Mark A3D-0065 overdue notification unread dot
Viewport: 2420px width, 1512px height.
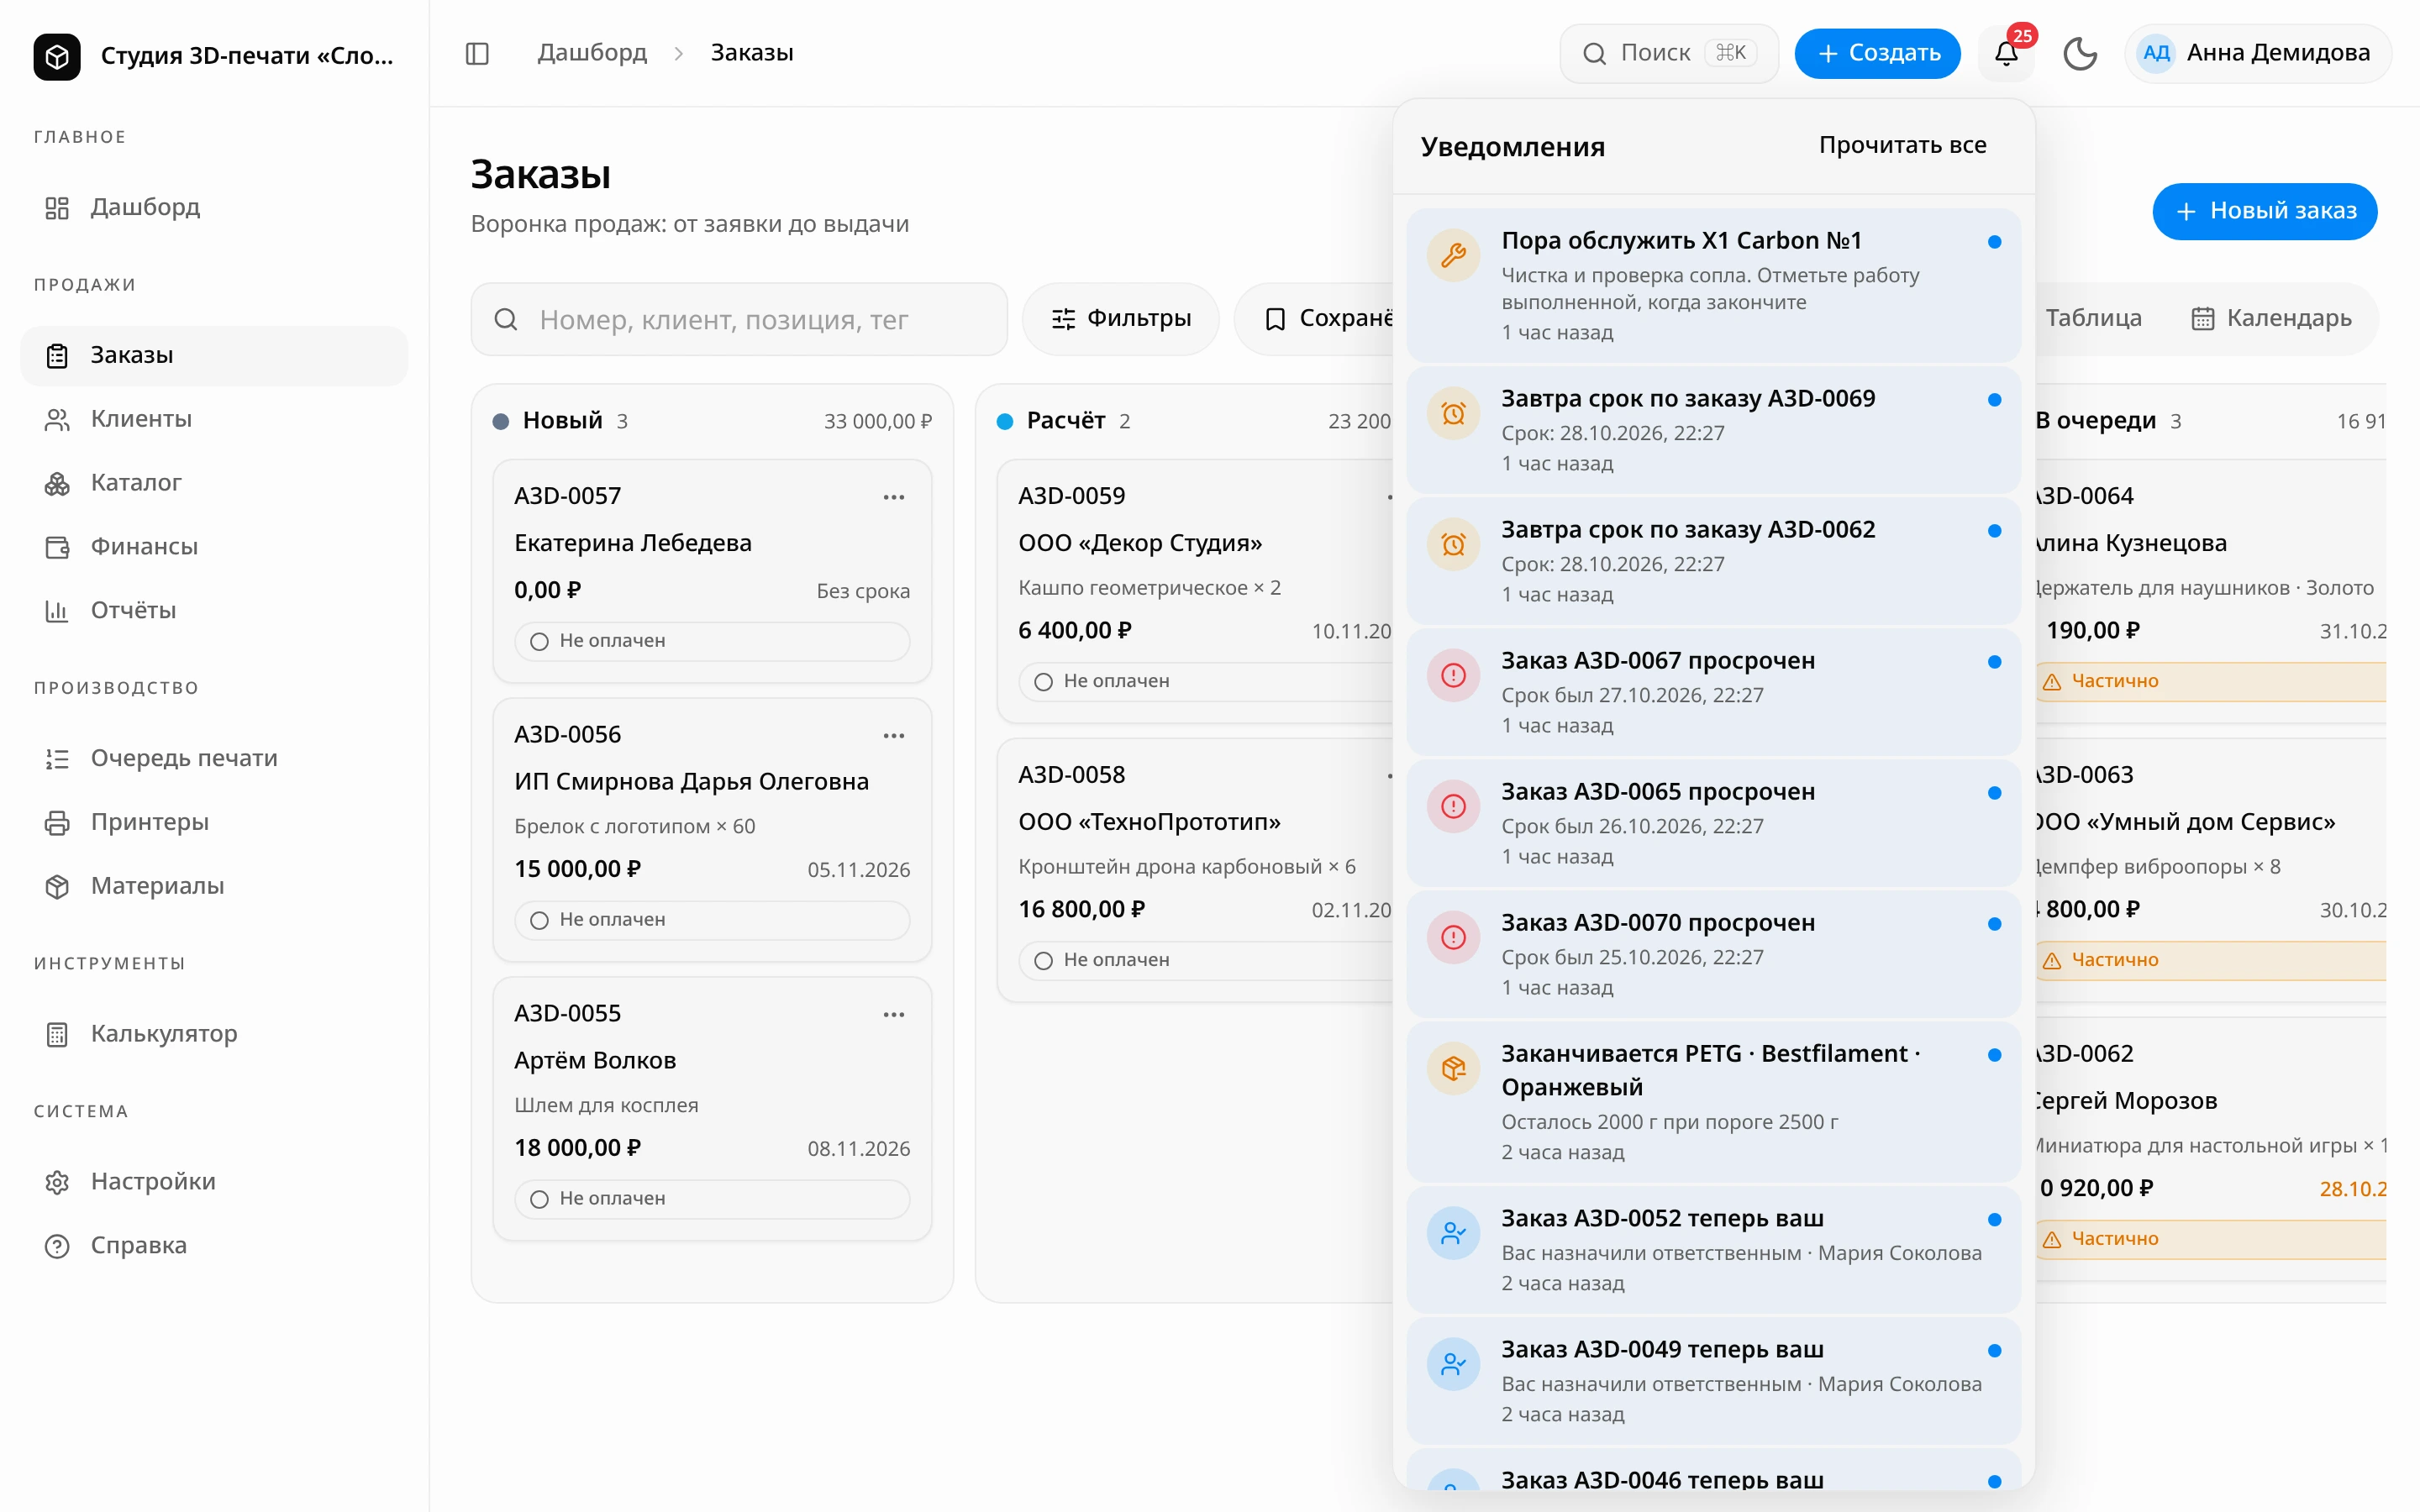point(1994,793)
